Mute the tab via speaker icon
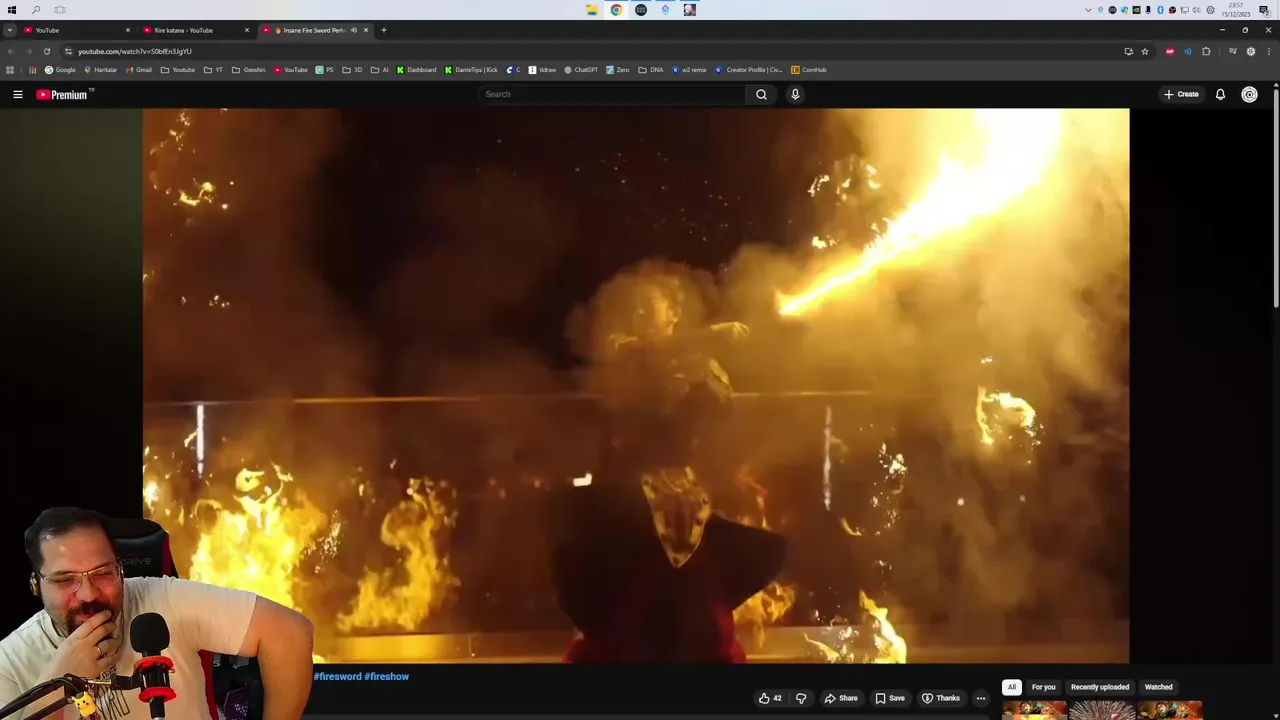The height and width of the screenshot is (720, 1280). point(353,30)
